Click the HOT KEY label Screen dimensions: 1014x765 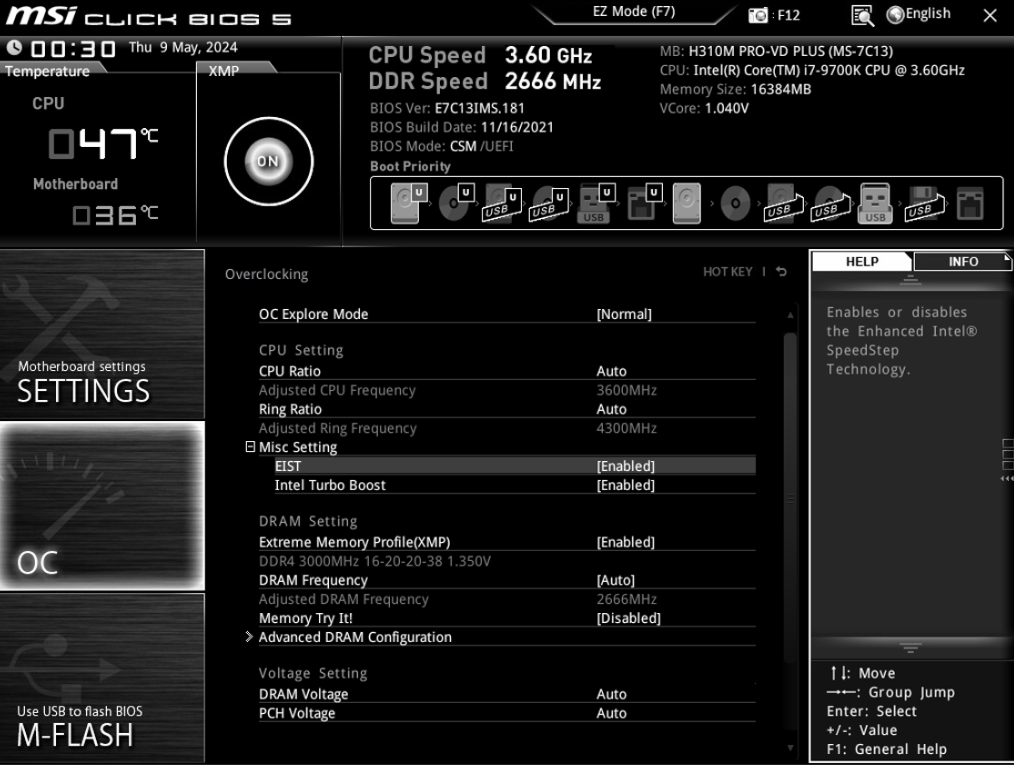pos(728,272)
